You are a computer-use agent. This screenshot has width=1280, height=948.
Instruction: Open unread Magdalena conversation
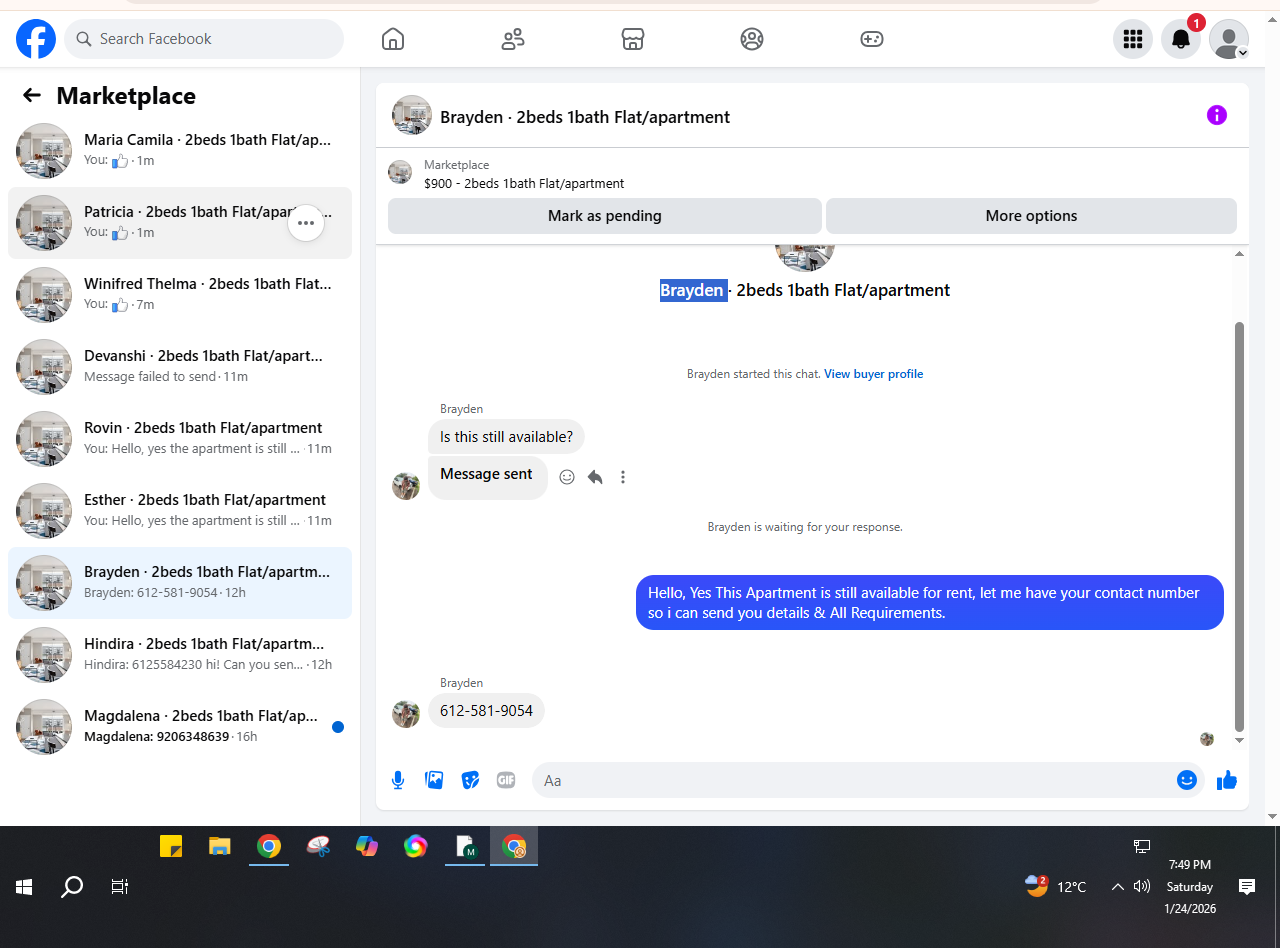180,727
